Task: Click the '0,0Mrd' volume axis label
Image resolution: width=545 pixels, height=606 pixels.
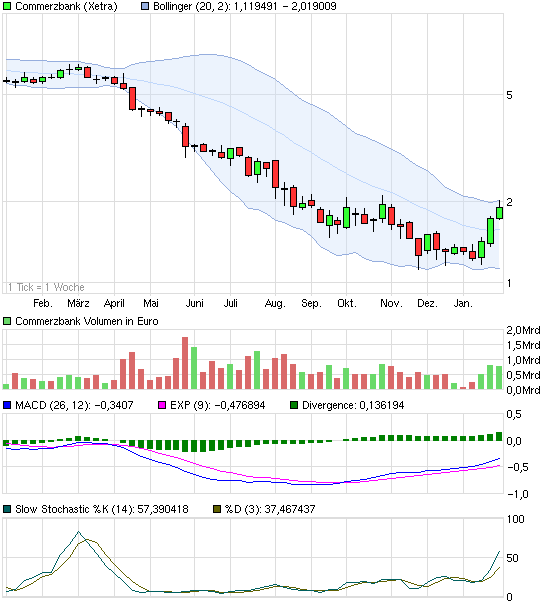Action: [523, 390]
